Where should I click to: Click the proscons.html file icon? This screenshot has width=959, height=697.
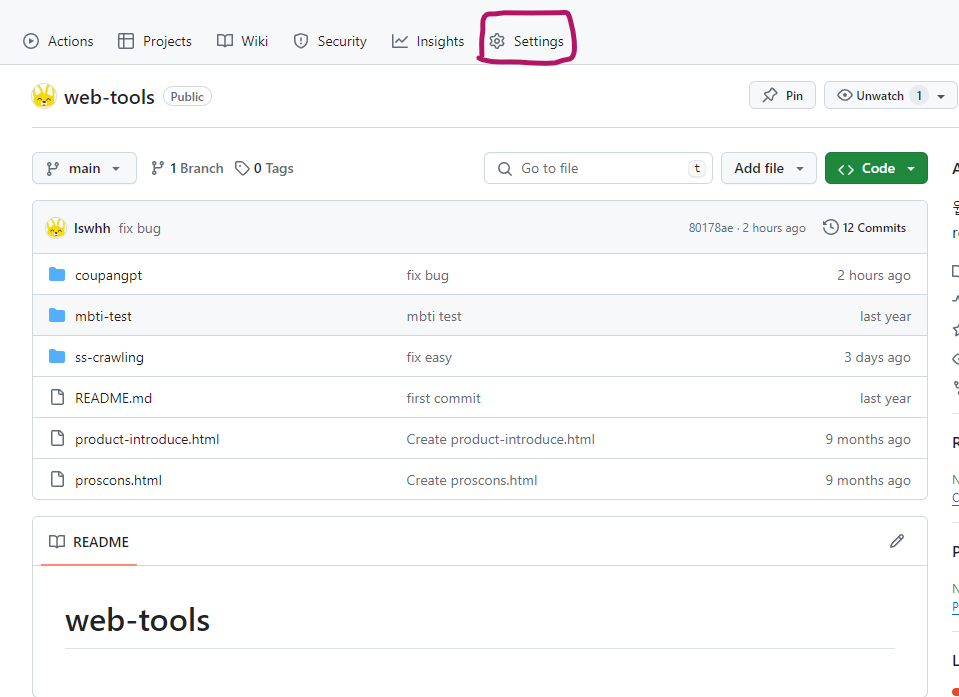(57, 479)
